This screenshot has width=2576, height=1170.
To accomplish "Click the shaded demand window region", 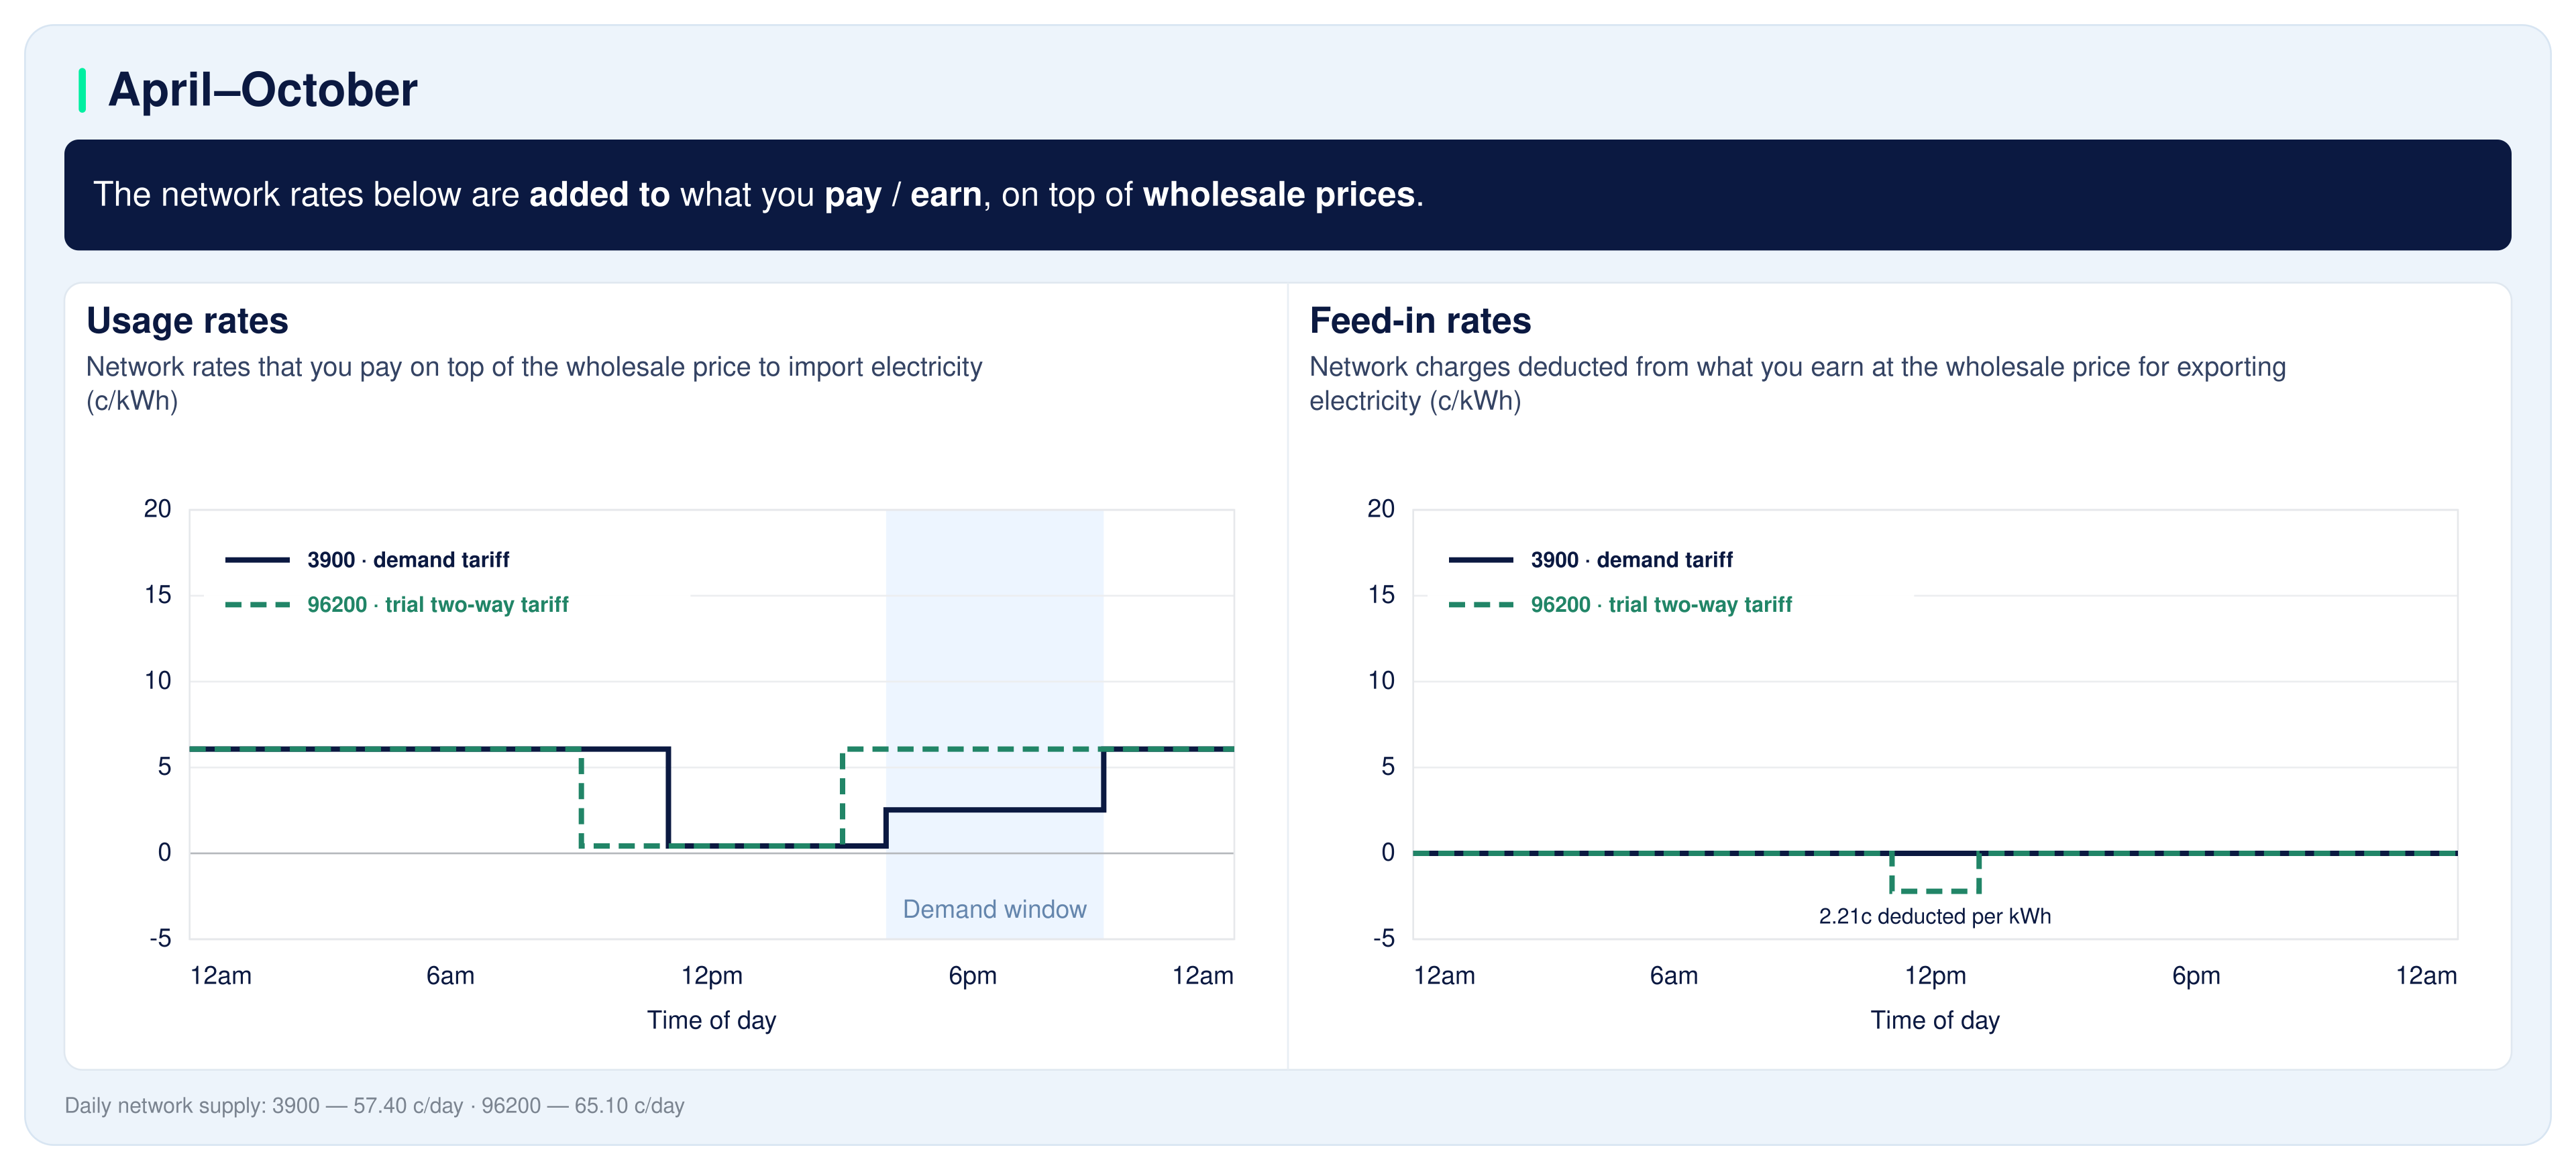I will pyautogui.click(x=994, y=724).
